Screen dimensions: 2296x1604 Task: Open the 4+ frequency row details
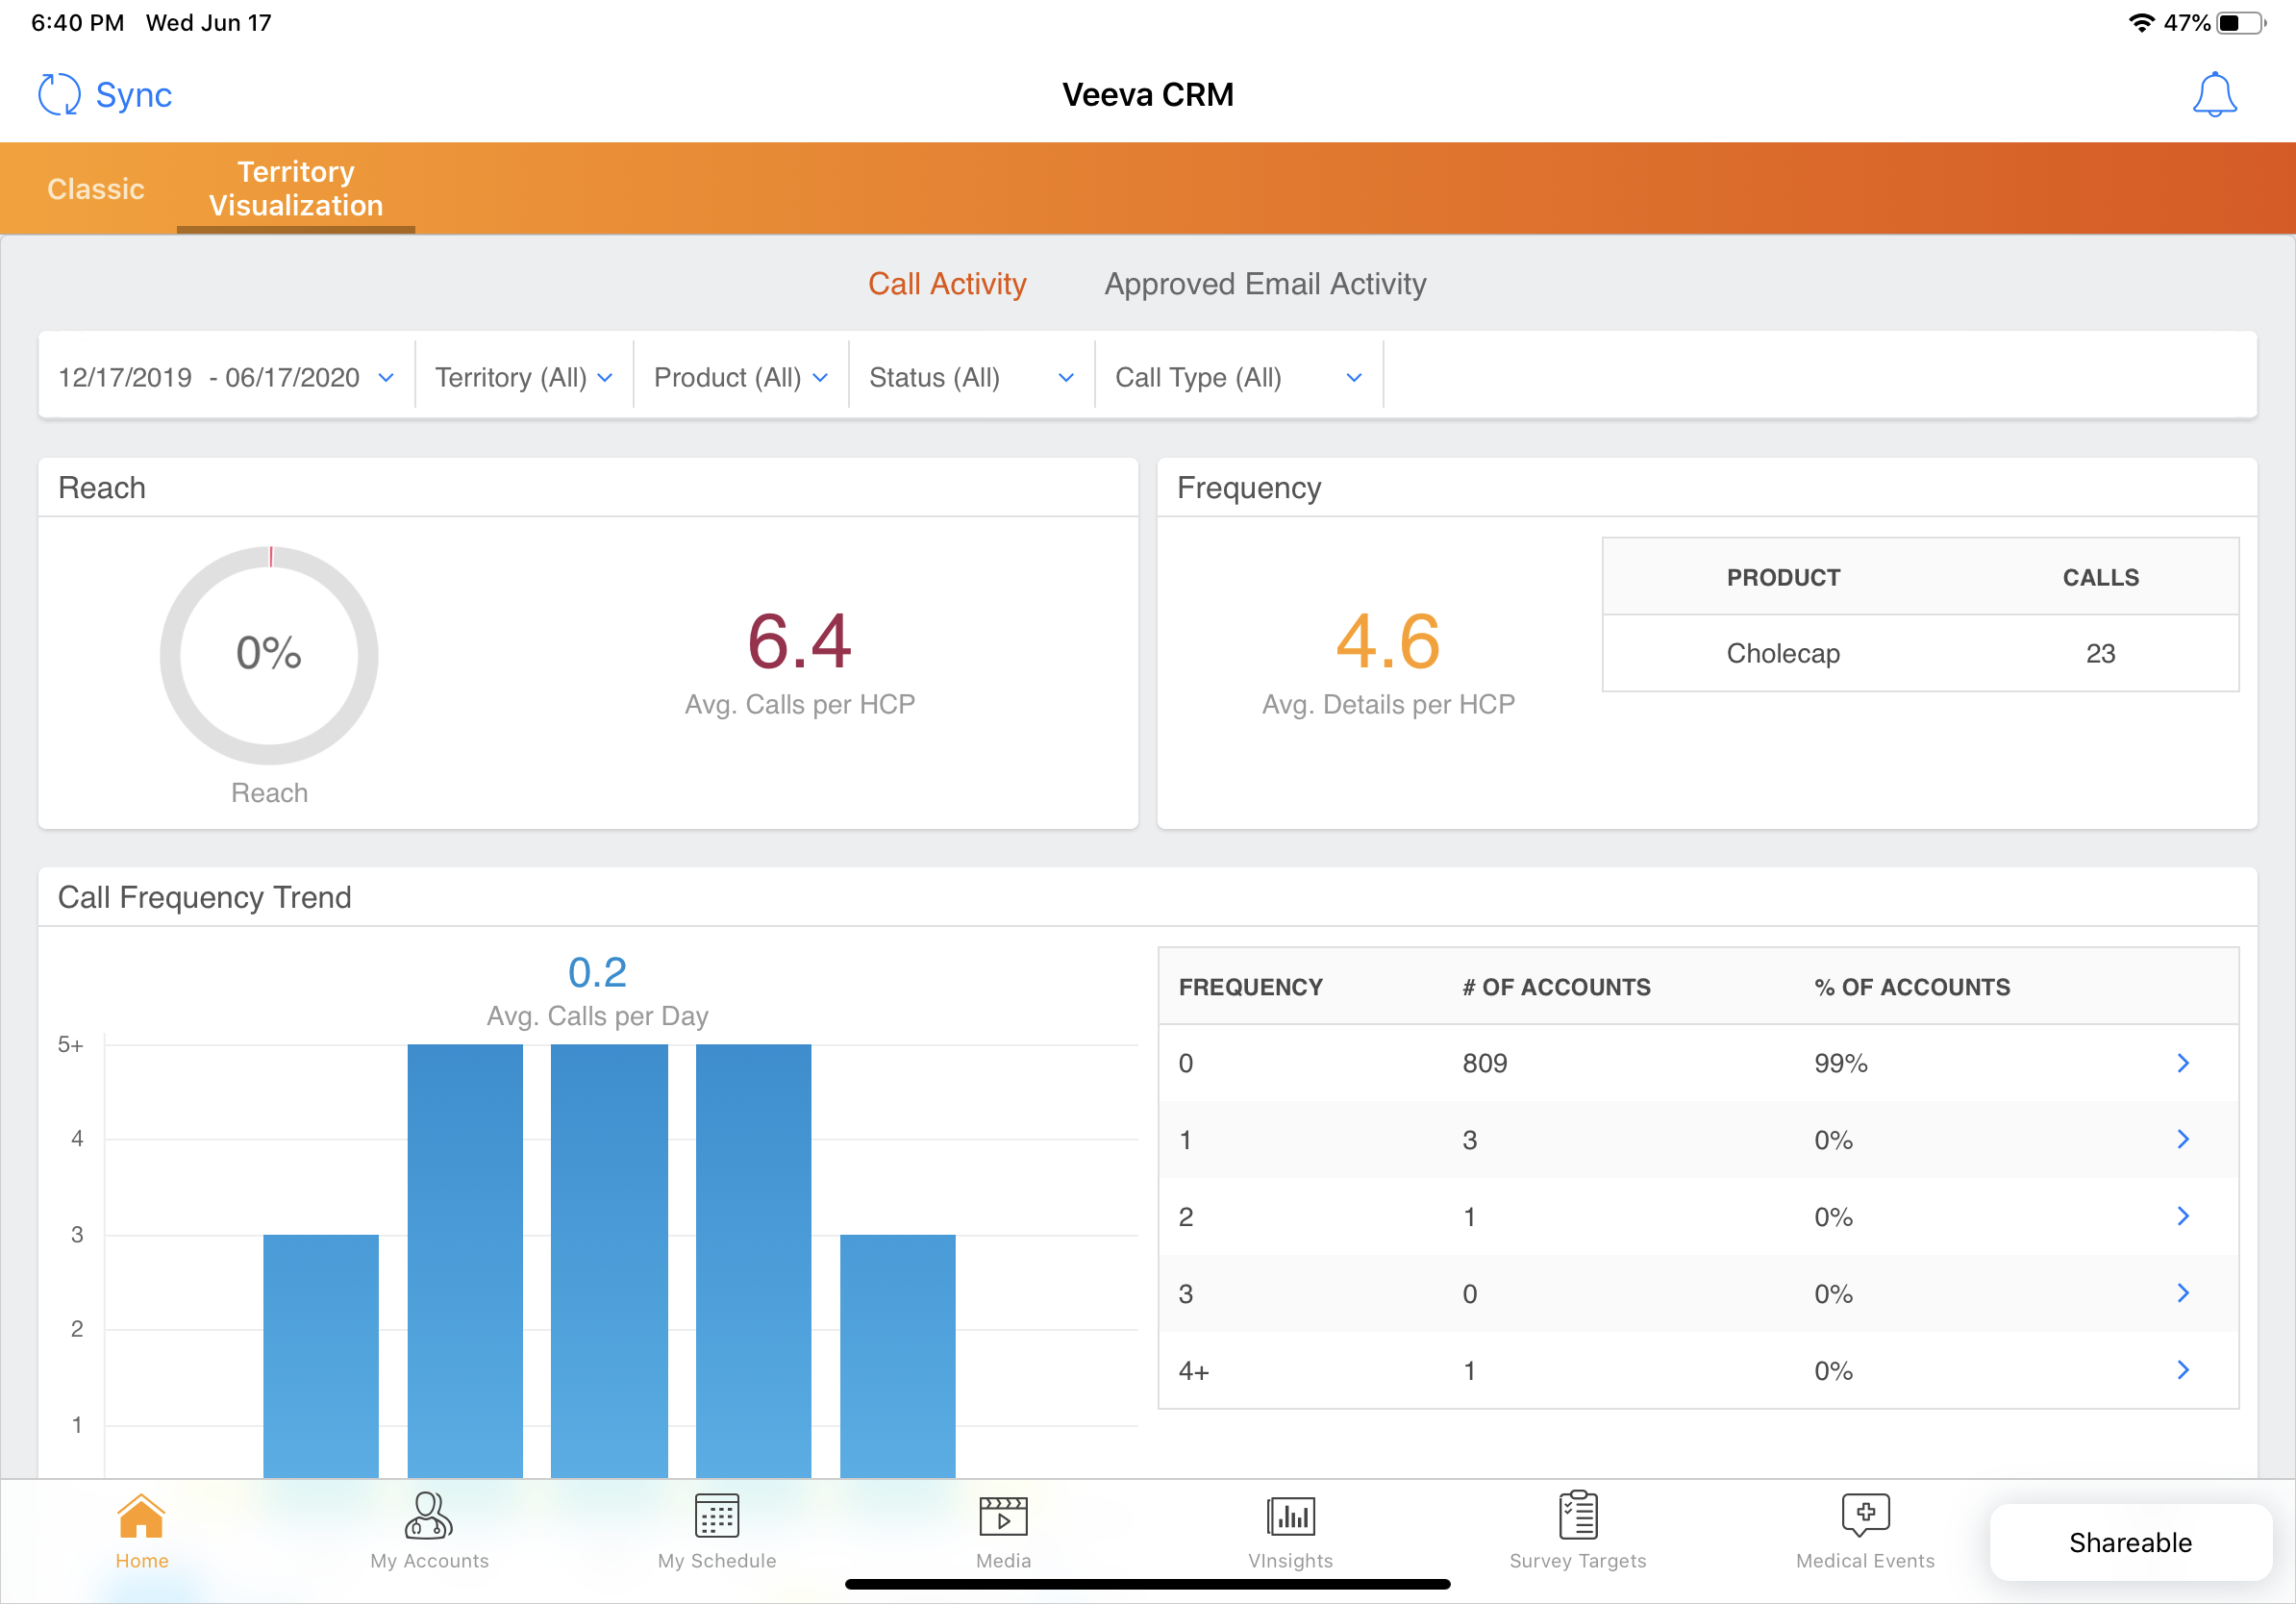click(x=2183, y=1370)
